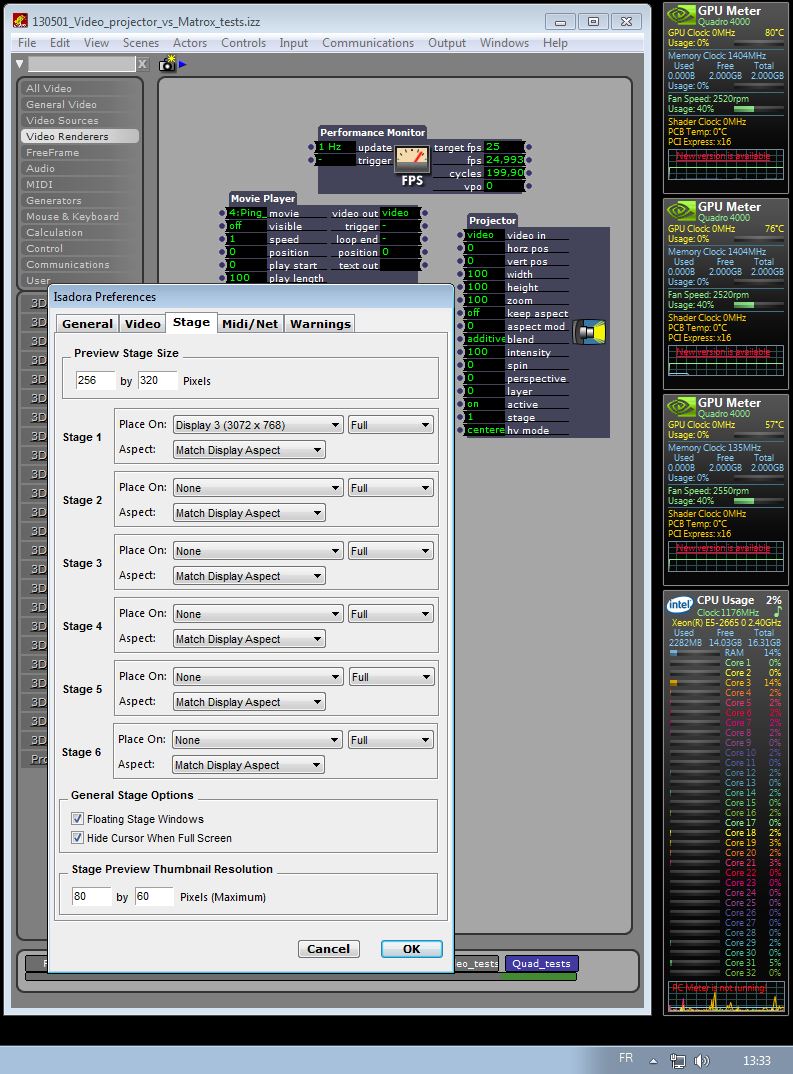Click Preview Stage Size height field 320

[158, 380]
